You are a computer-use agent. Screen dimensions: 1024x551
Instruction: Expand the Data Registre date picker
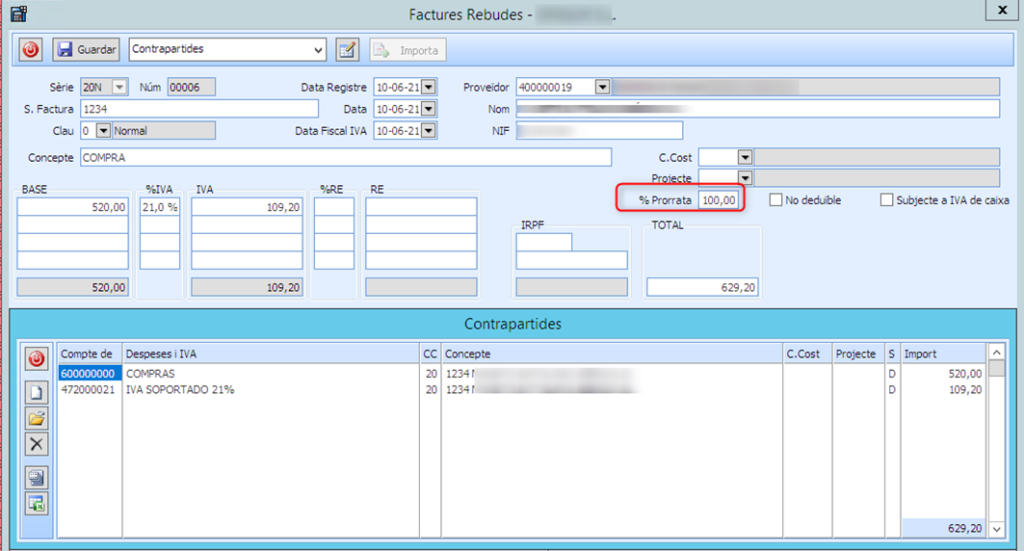point(429,87)
